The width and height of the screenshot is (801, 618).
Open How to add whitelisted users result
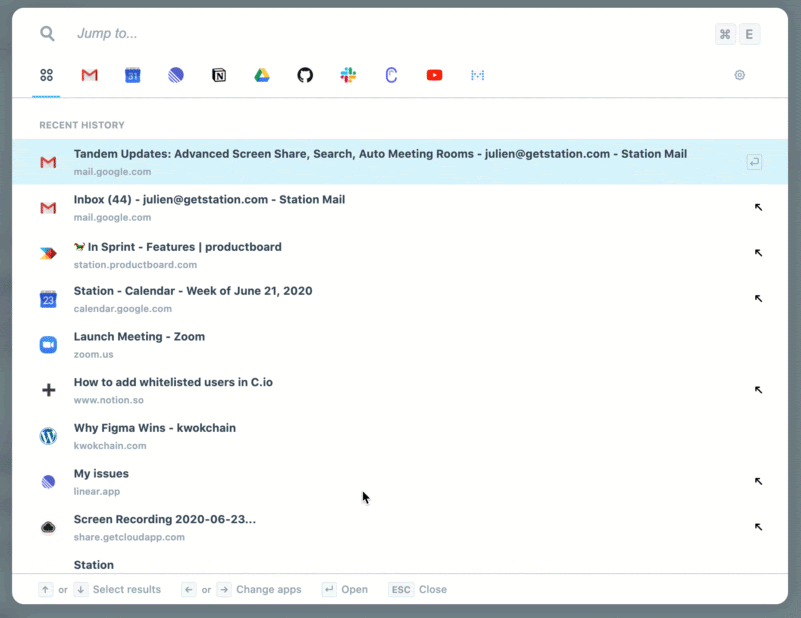point(400,390)
